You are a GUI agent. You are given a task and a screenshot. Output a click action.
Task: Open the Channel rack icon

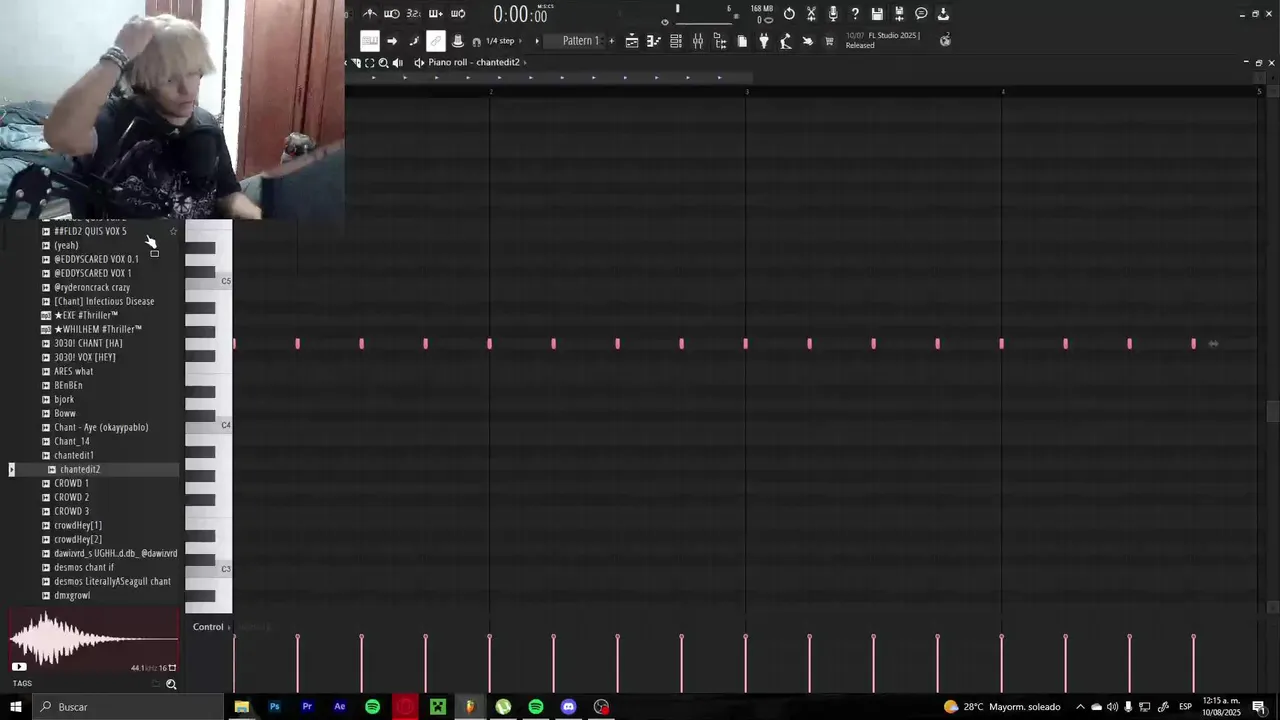point(676,41)
